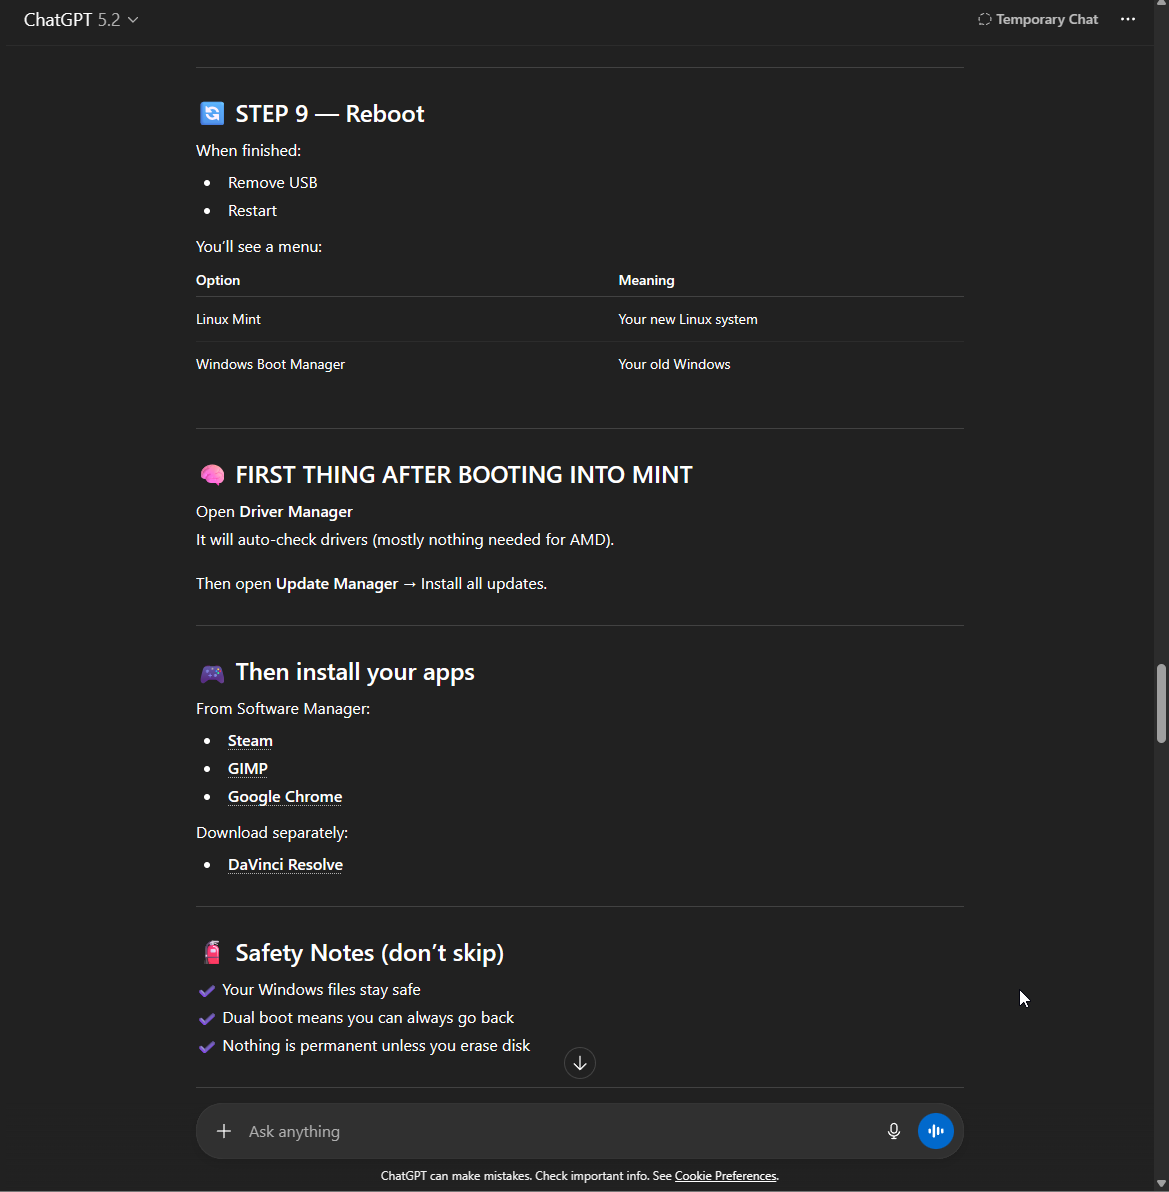Click the plus attach icon in composer

click(x=223, y=1131)
